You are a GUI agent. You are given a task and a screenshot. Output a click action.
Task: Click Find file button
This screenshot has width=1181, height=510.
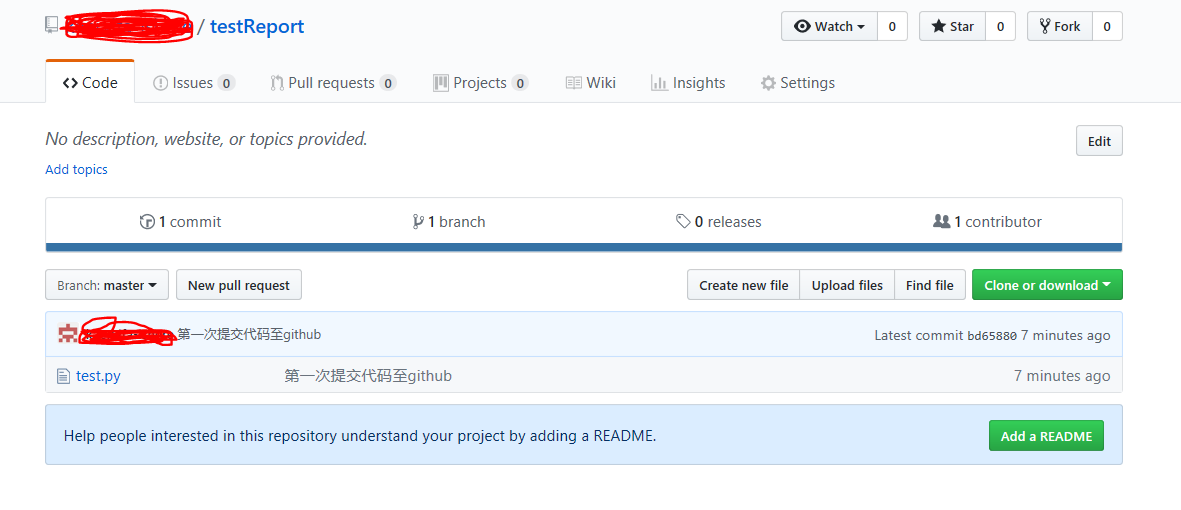[929, 285]
